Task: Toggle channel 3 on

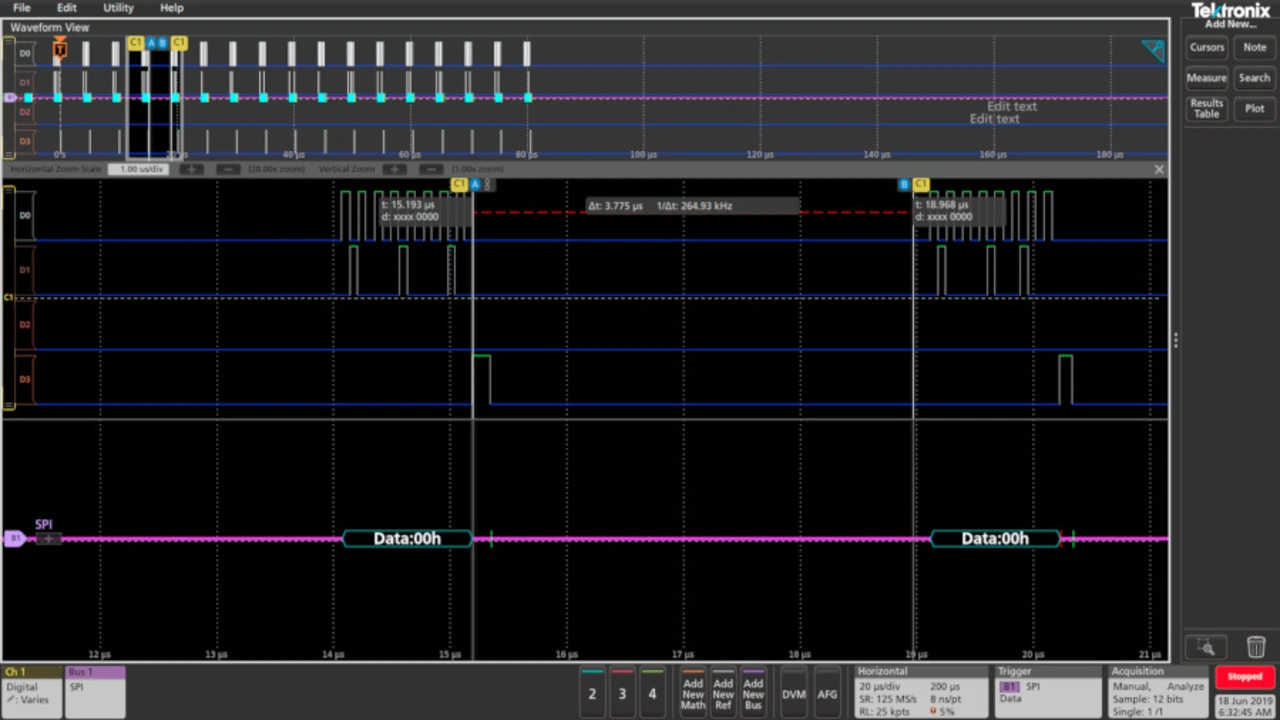Action: click(x=622, y=692)
